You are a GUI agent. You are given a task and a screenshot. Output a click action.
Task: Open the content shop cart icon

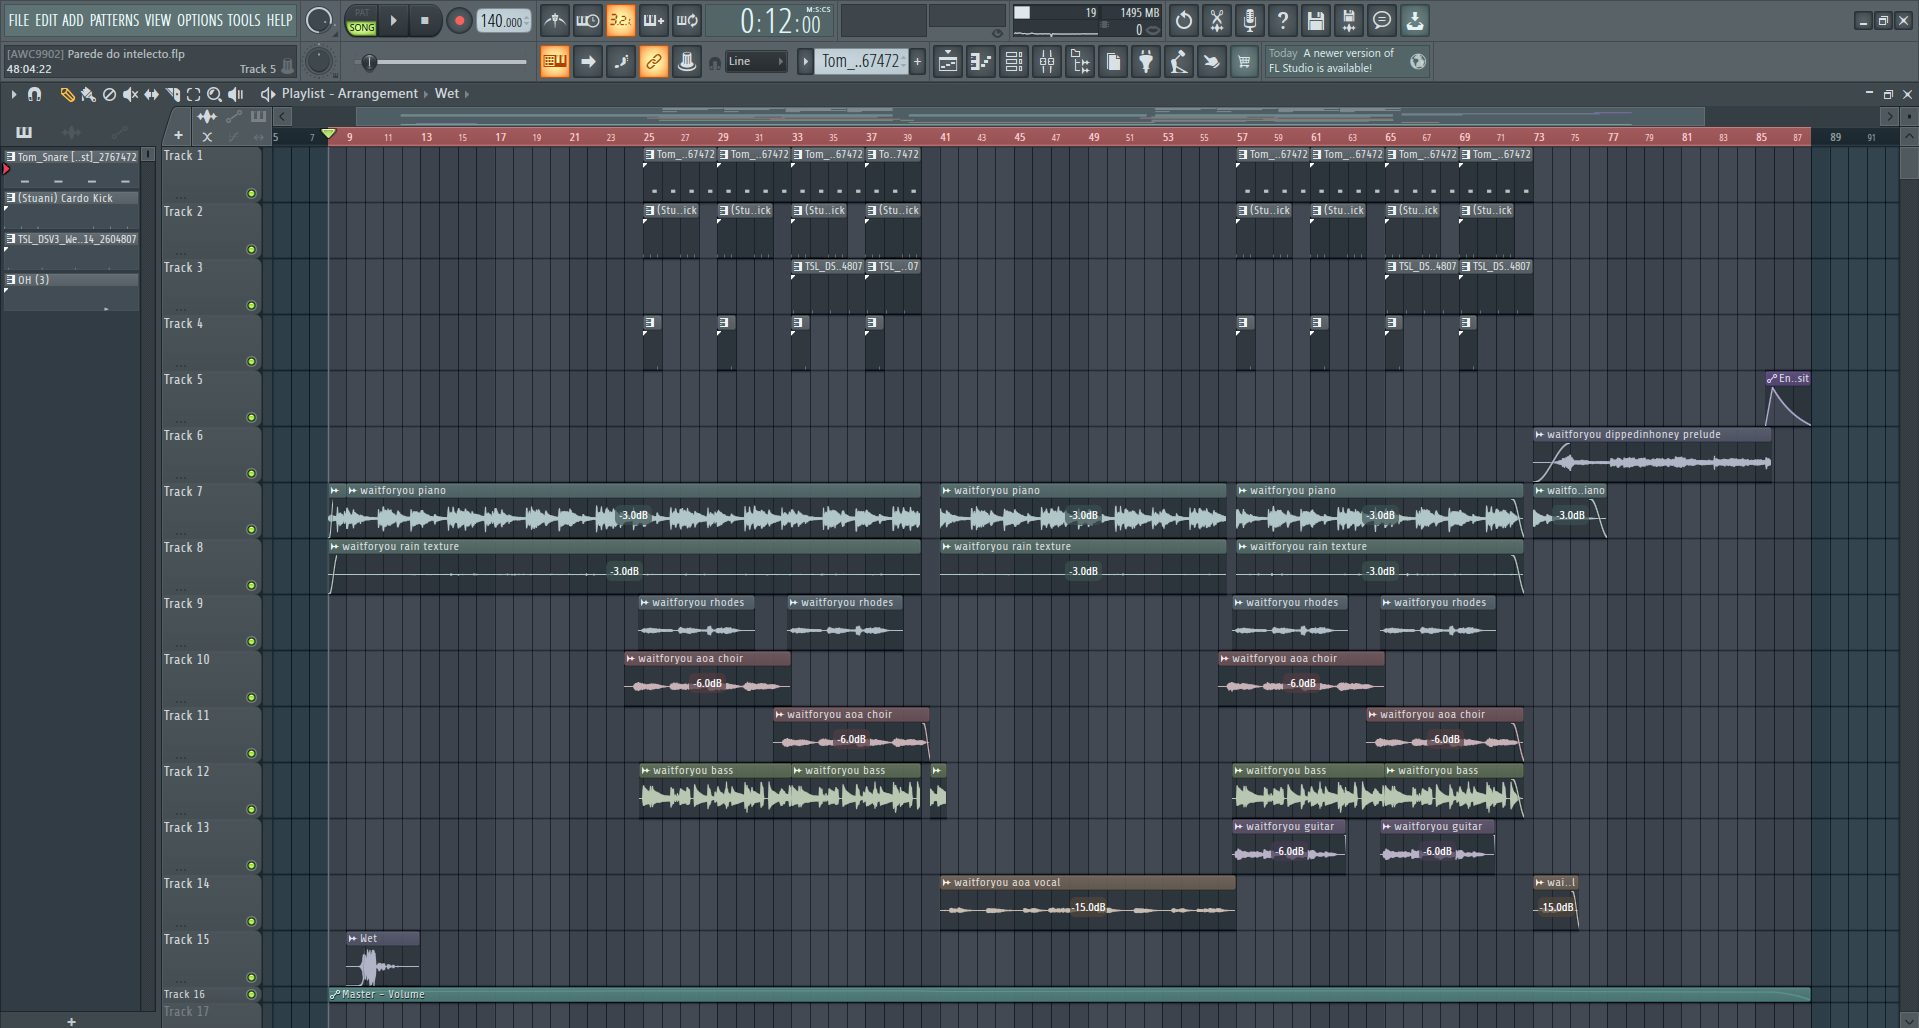click(1245, 62)
